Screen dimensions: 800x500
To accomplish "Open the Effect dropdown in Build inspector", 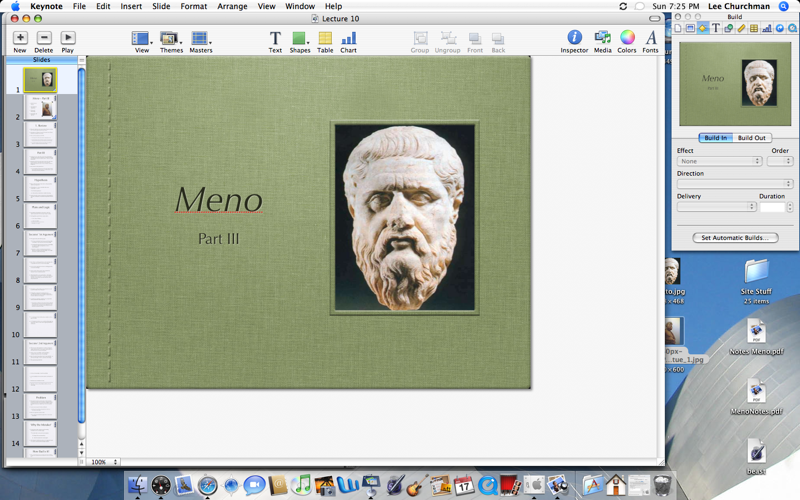I will 719,161.
